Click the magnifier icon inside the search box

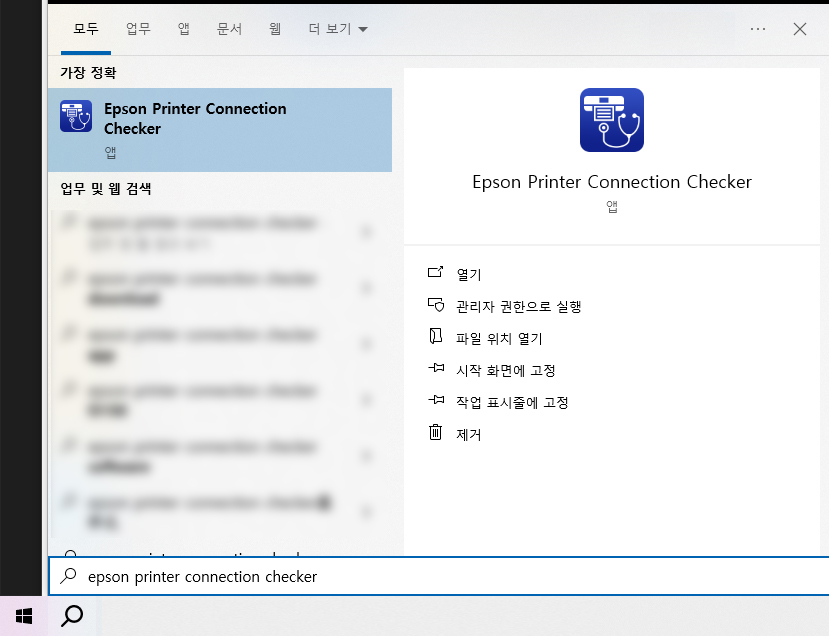[68, 576]
